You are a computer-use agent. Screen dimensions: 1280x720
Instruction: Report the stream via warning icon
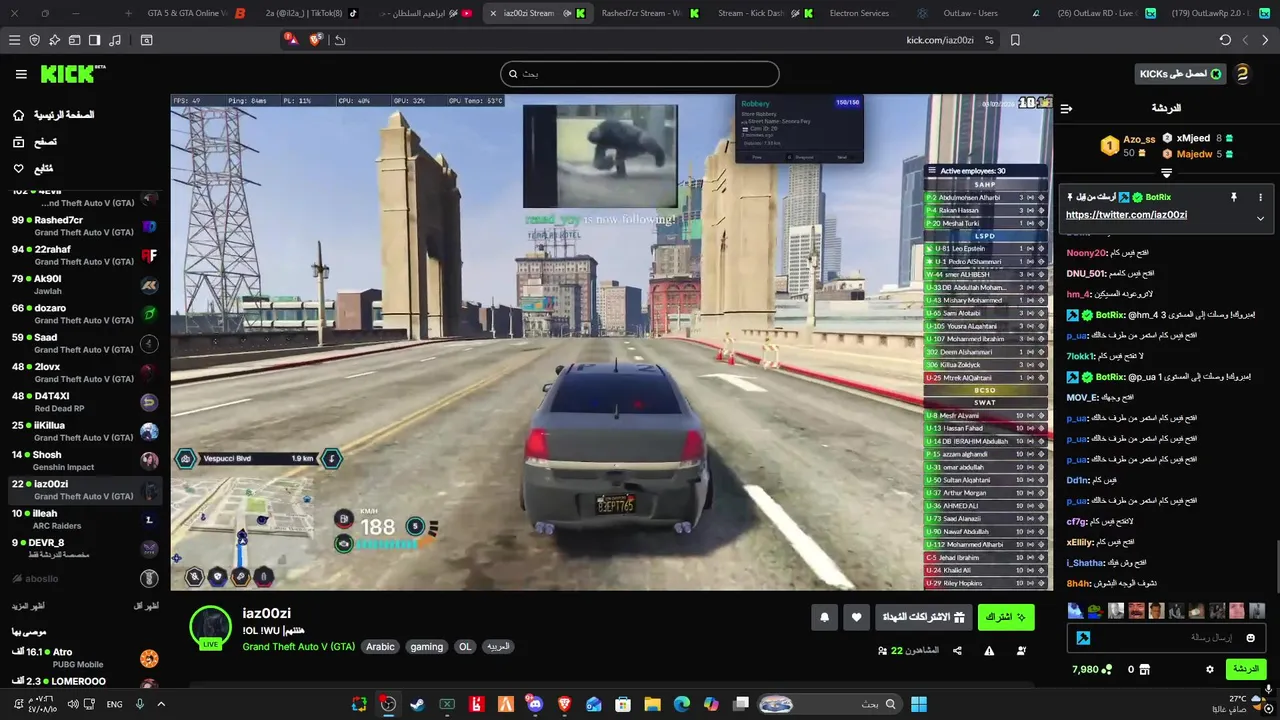coord(989,651)
